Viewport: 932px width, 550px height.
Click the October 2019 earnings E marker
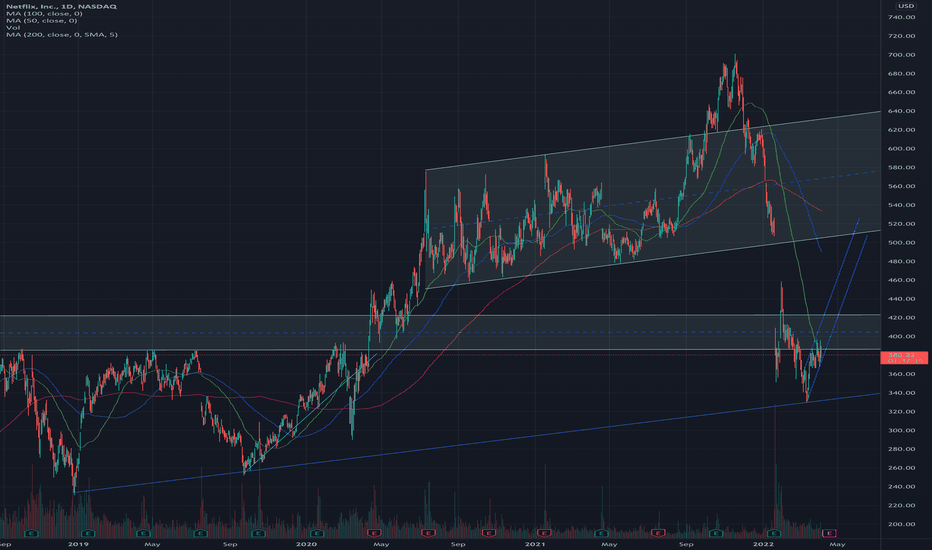[257, 533]
